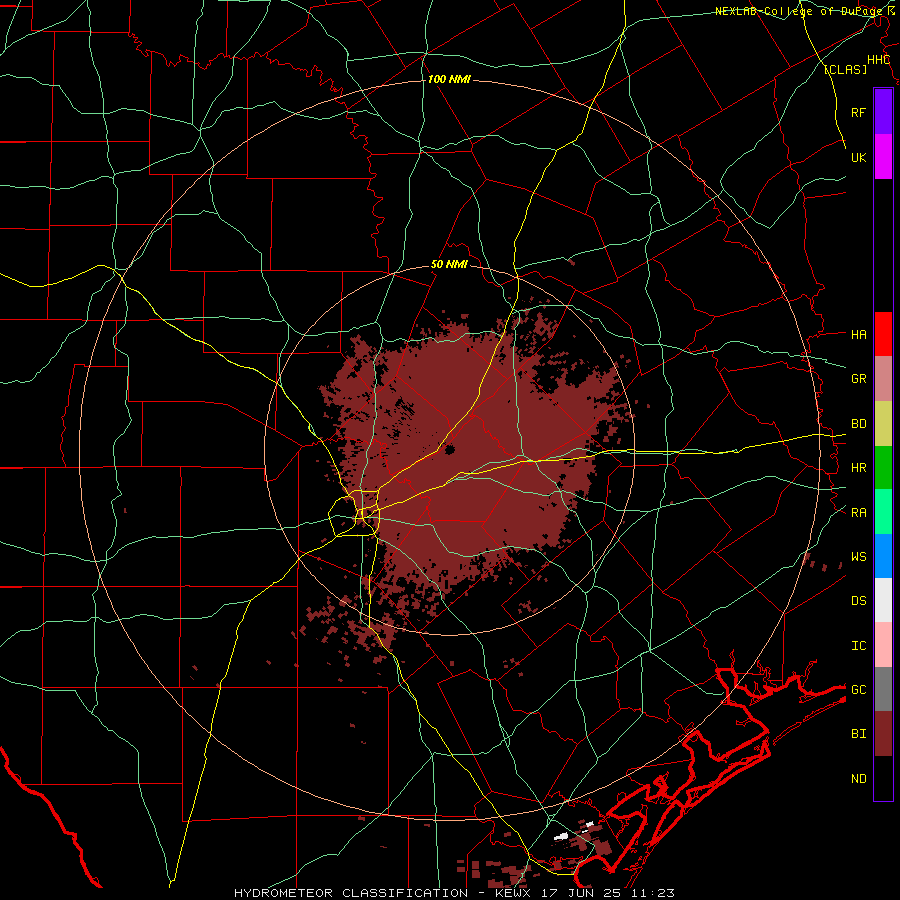
Task: Click the RA light green swatch
Action: (883, 512)
